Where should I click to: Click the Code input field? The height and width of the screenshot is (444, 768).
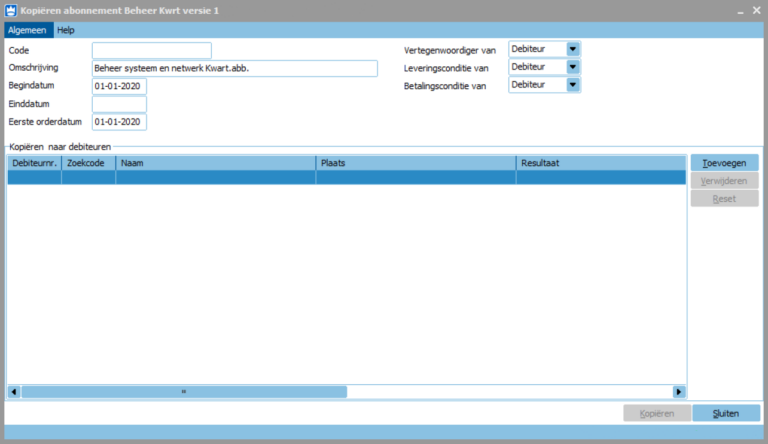[x=151, y=50]
